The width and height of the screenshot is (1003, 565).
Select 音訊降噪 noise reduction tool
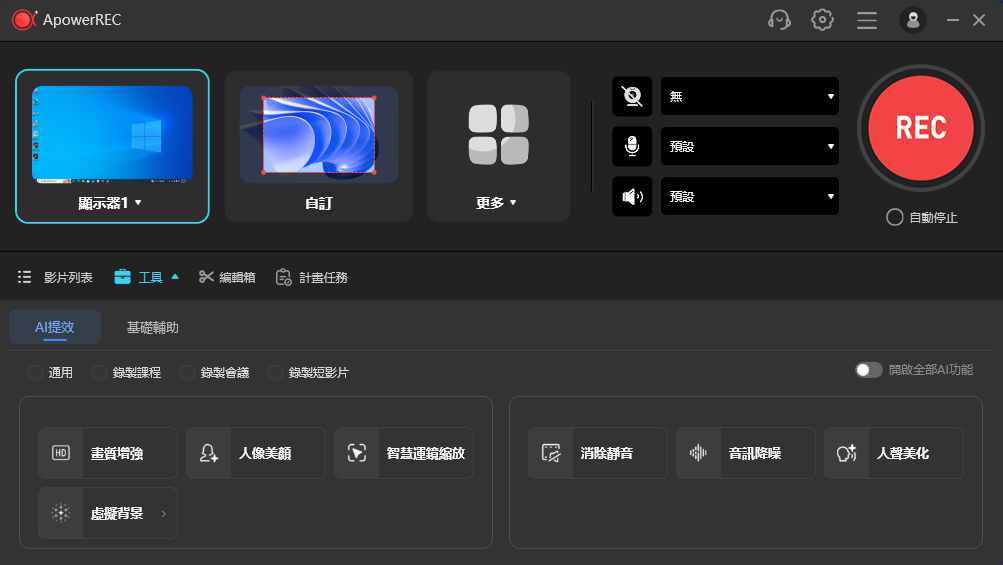(745, 453)
